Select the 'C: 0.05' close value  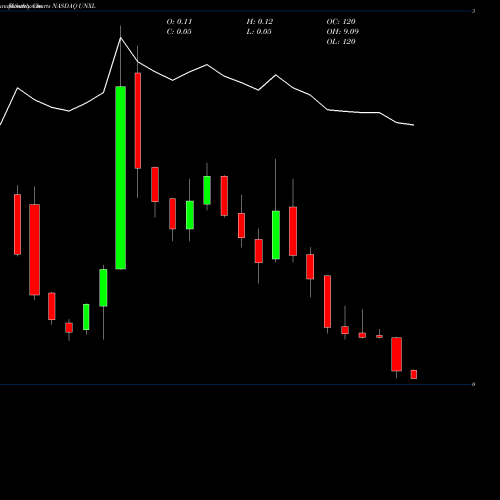(x=179, y=32)
